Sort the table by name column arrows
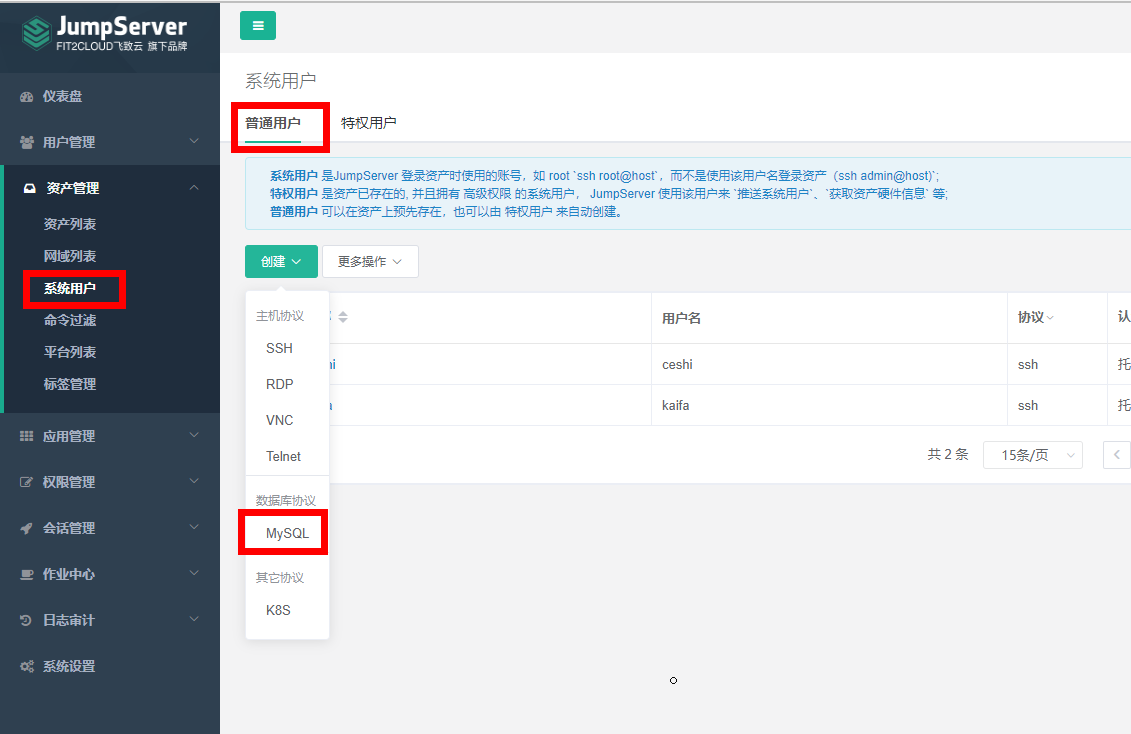The image size is (1131, 734). point(343,317)
